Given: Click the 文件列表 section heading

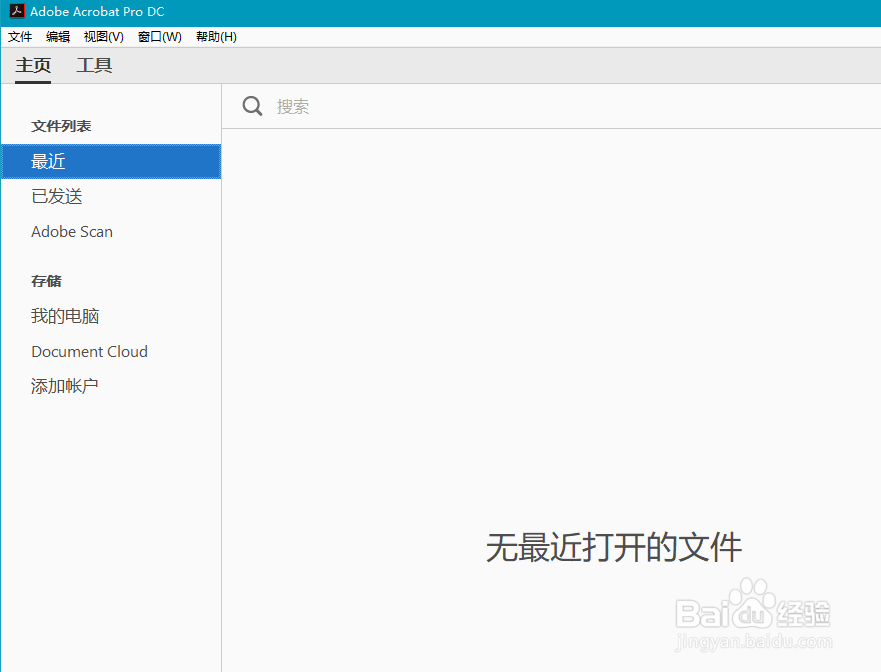Looking at the screenshot, I should (61, 126).
